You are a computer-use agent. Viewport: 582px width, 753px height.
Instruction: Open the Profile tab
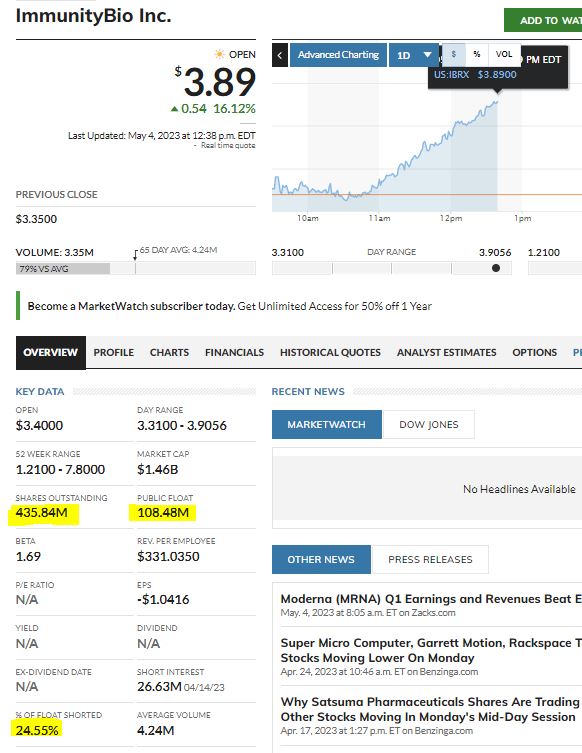click(x=113, y=352)
